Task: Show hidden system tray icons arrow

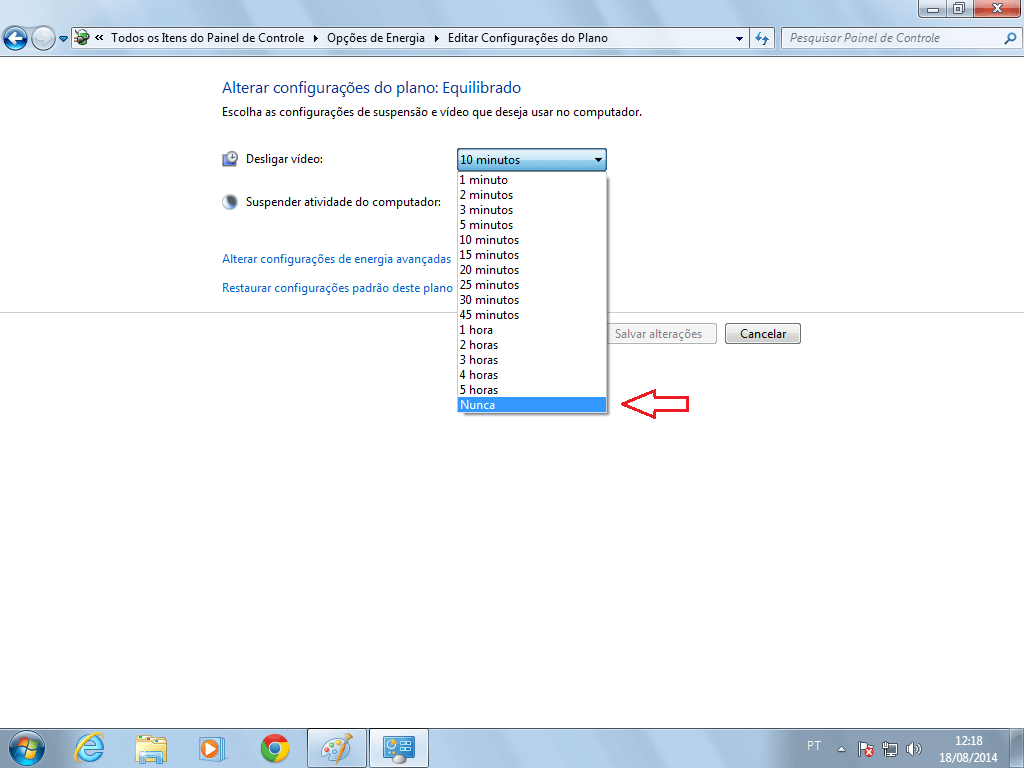Action: pos(841,748)
